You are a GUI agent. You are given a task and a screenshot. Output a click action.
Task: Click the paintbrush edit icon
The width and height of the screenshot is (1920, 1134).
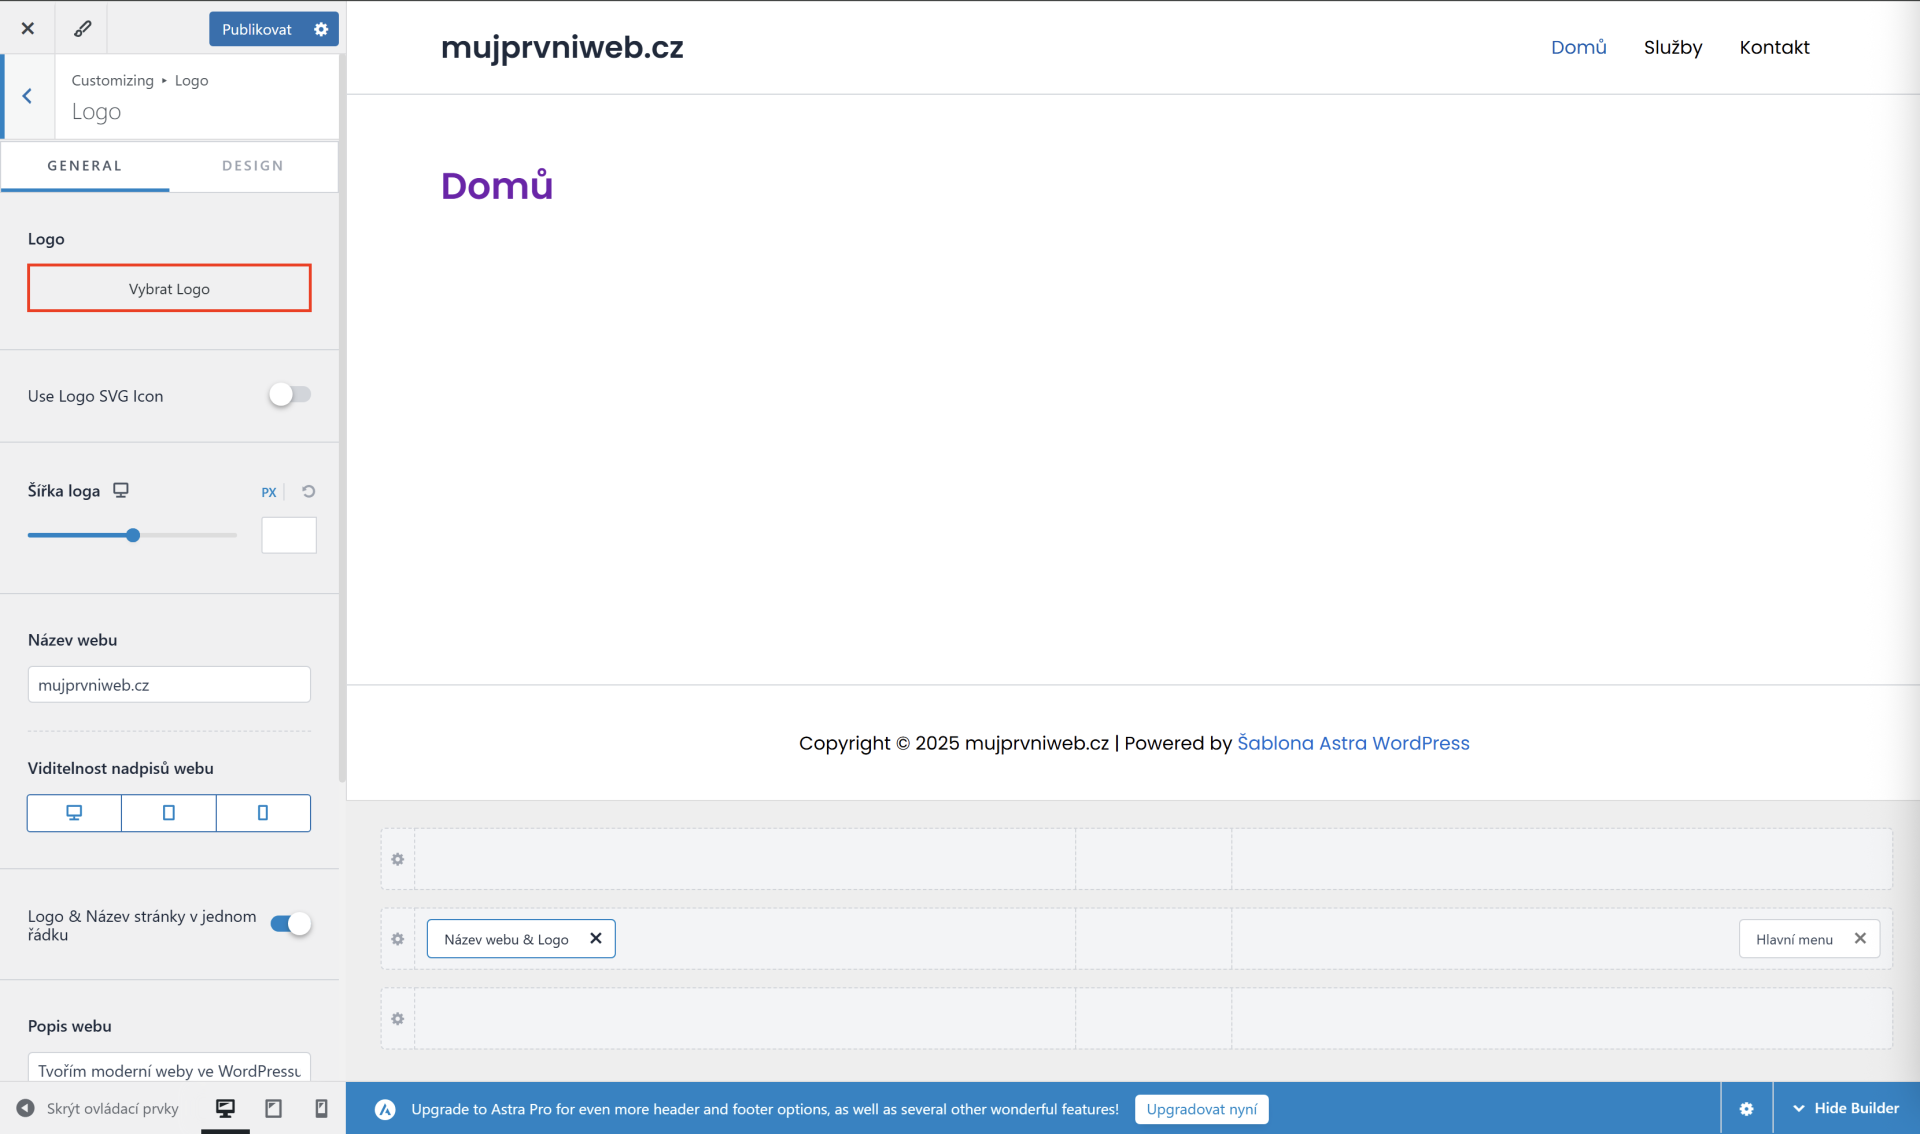coord(83,28)
